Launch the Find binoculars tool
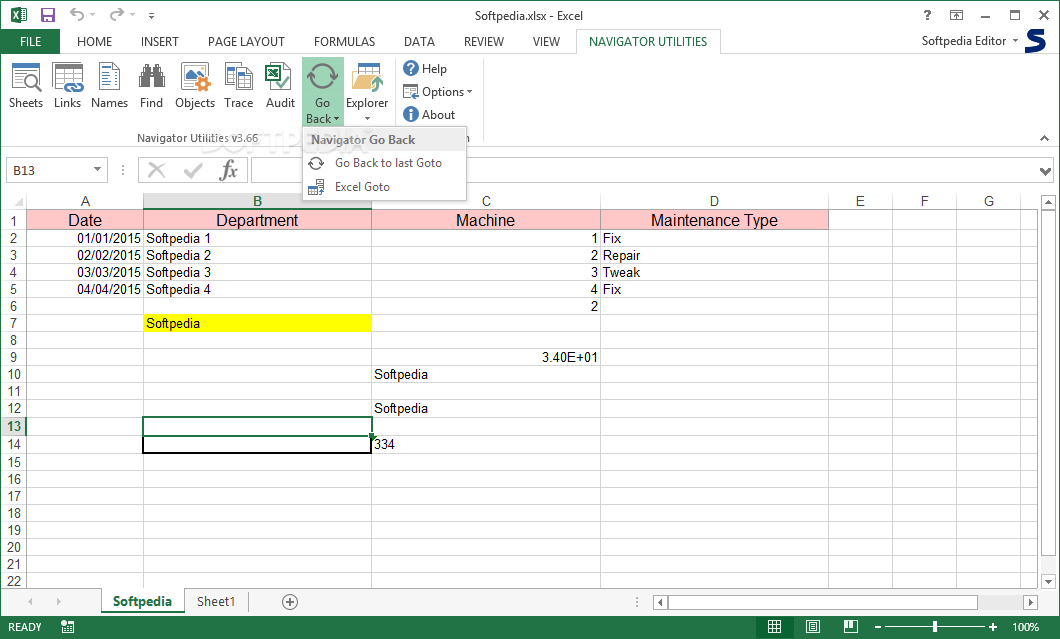The width and height of the screenshot is (1060, 639). click(151, 86)
